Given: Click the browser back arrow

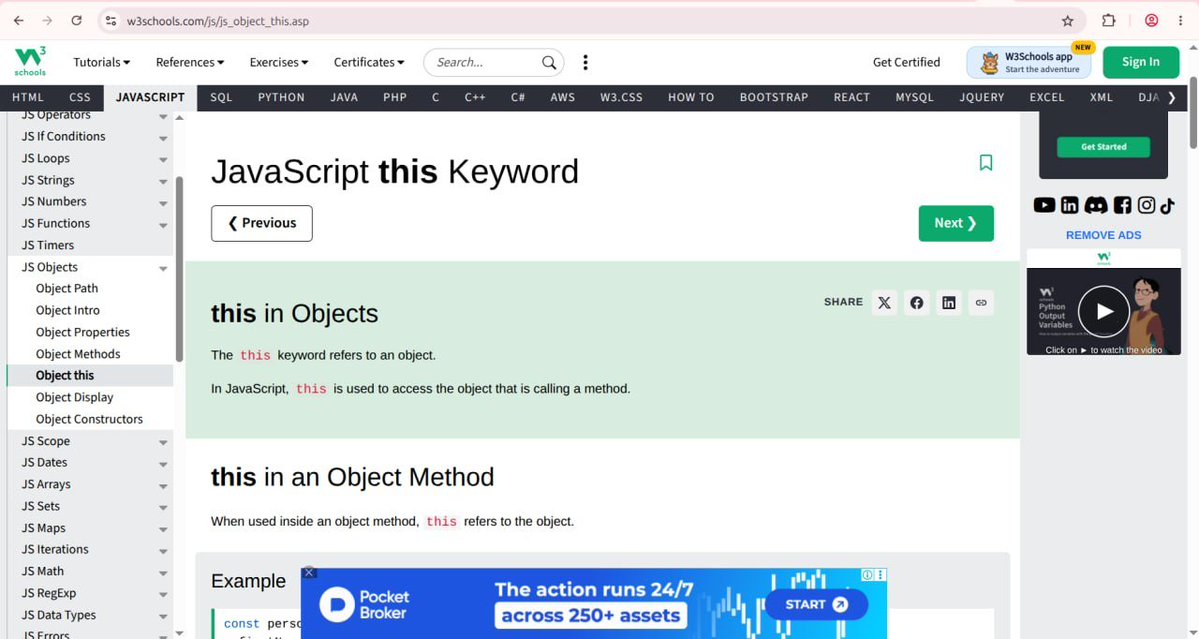Looking at the screenshot, I should point(19,21).
